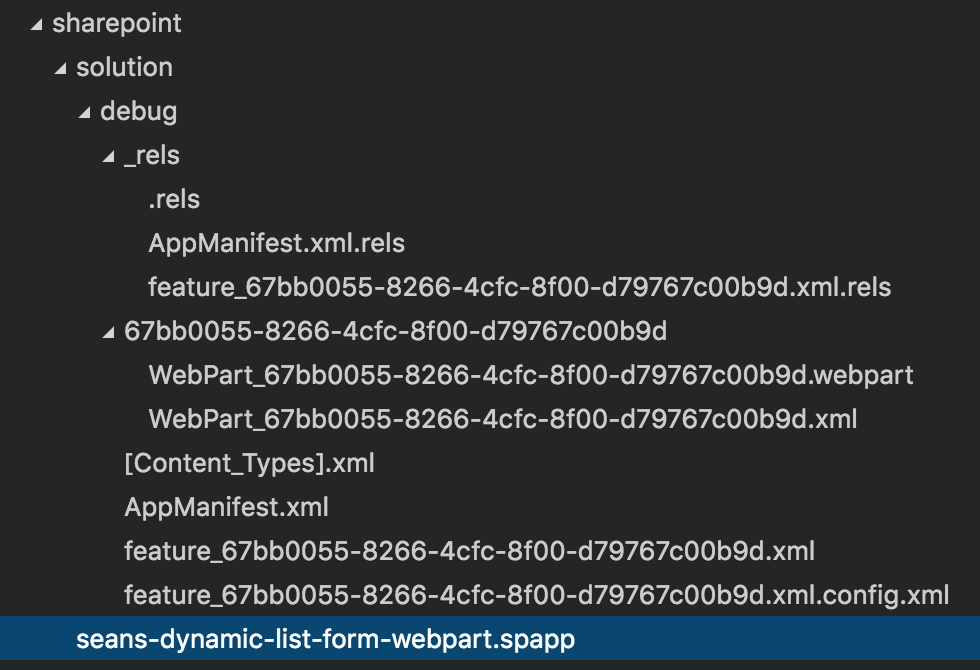The height and width of the screenshot is (670, 980).
Task: Click the debug folder label
Action: 139,112
